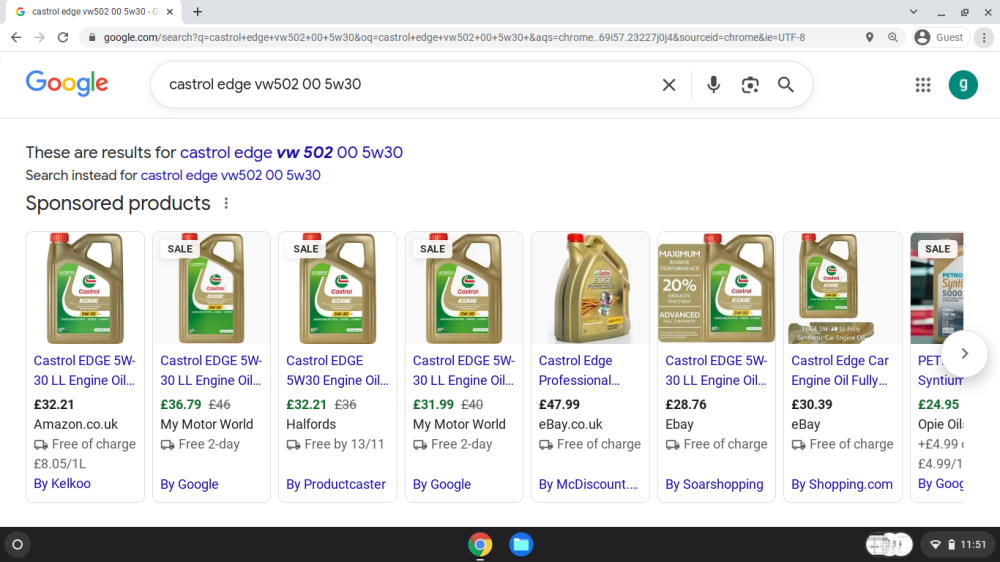Open Chrome three-dot menu
Viewport: 1000px width, 562px height.
pyautogui.click(x=984, y=38)
